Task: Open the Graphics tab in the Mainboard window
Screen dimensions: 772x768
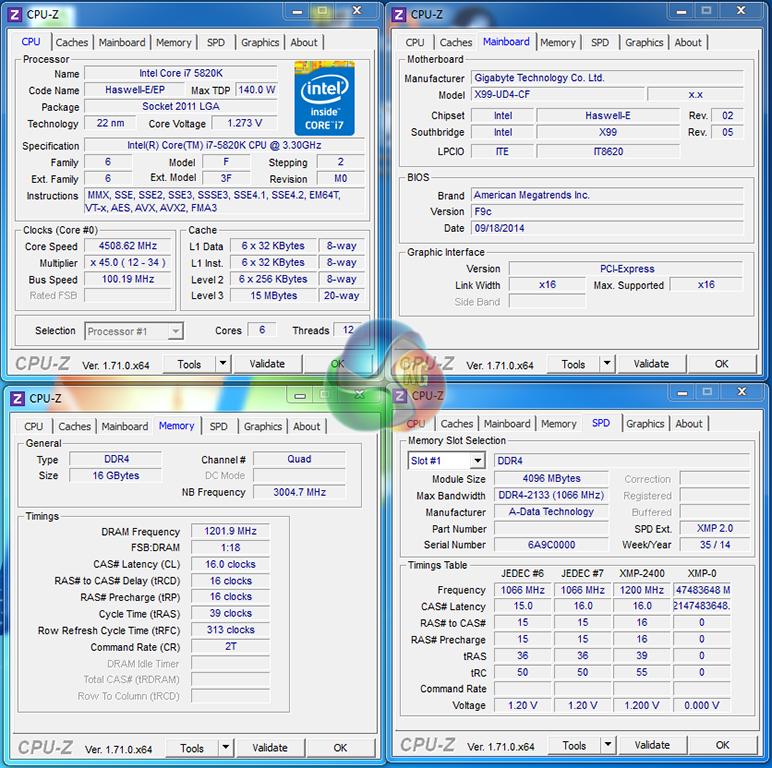Action: click(x=643, y=42)
